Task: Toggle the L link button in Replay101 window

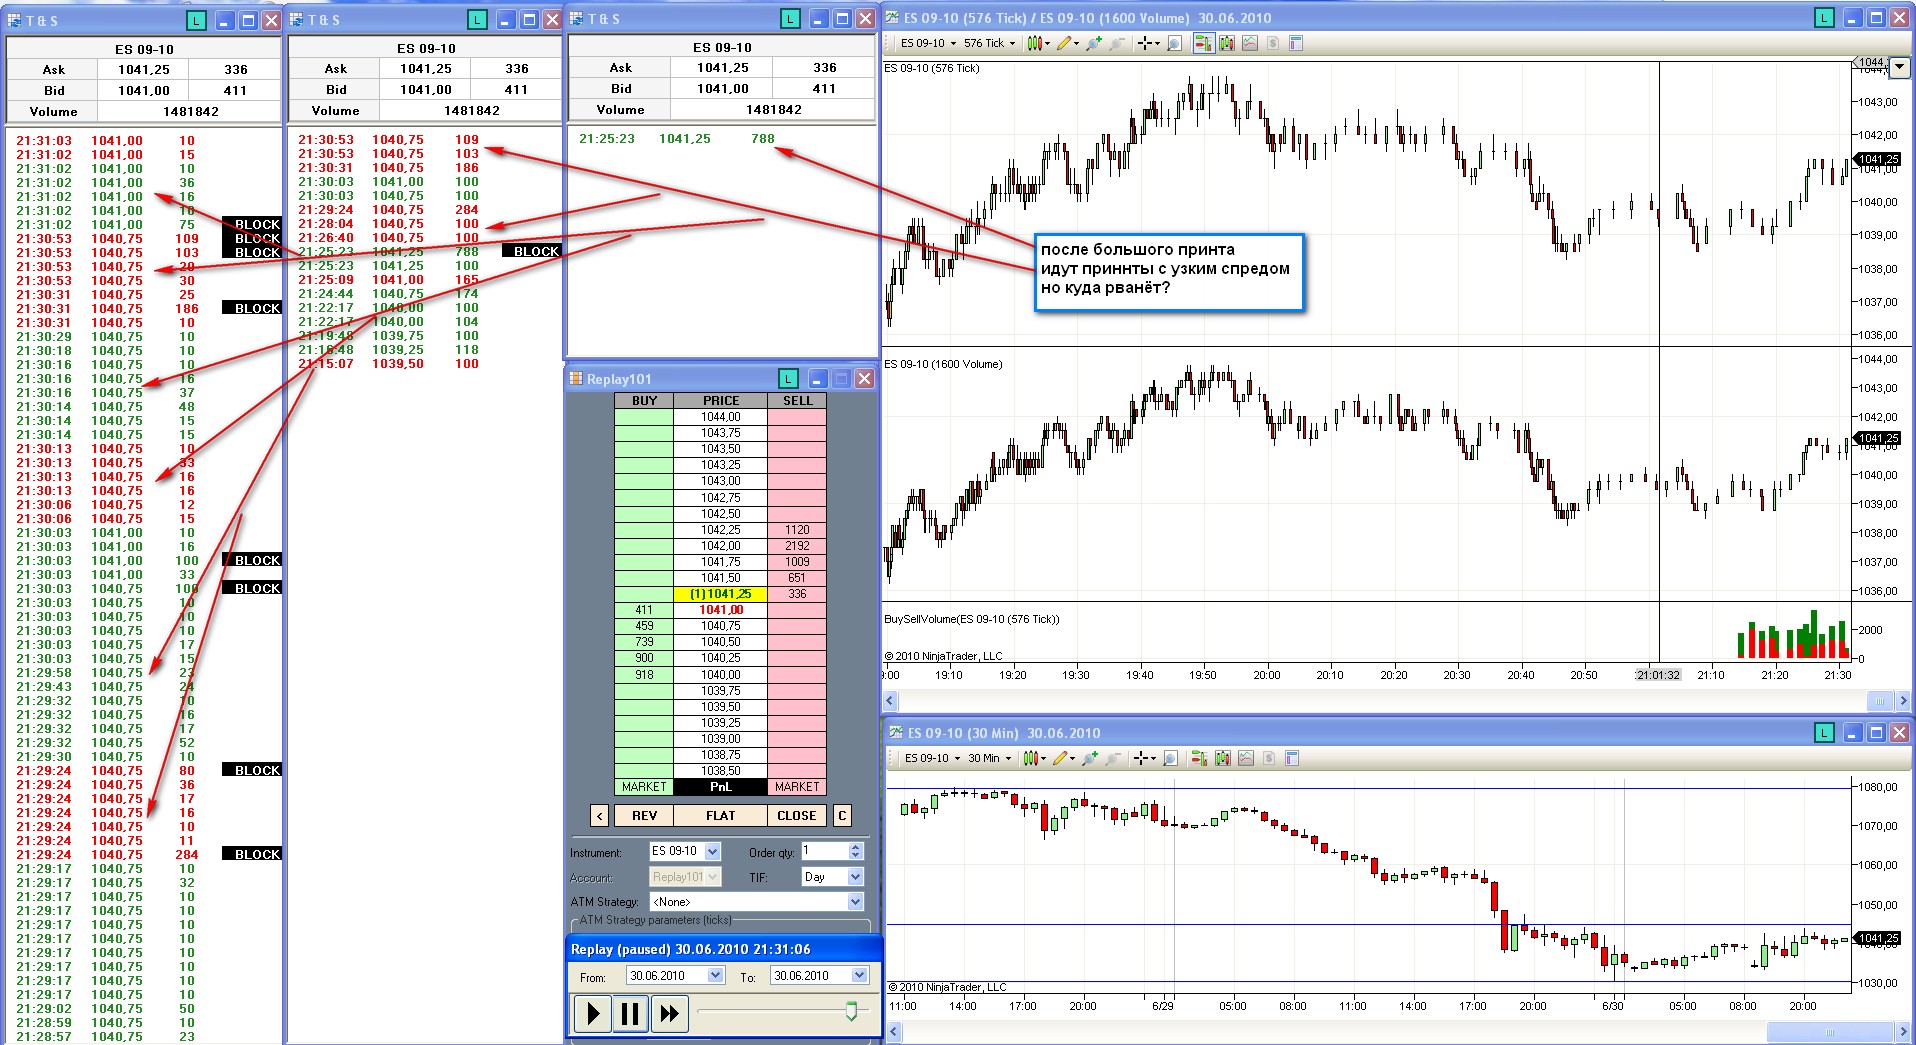Action: [789, 379]
